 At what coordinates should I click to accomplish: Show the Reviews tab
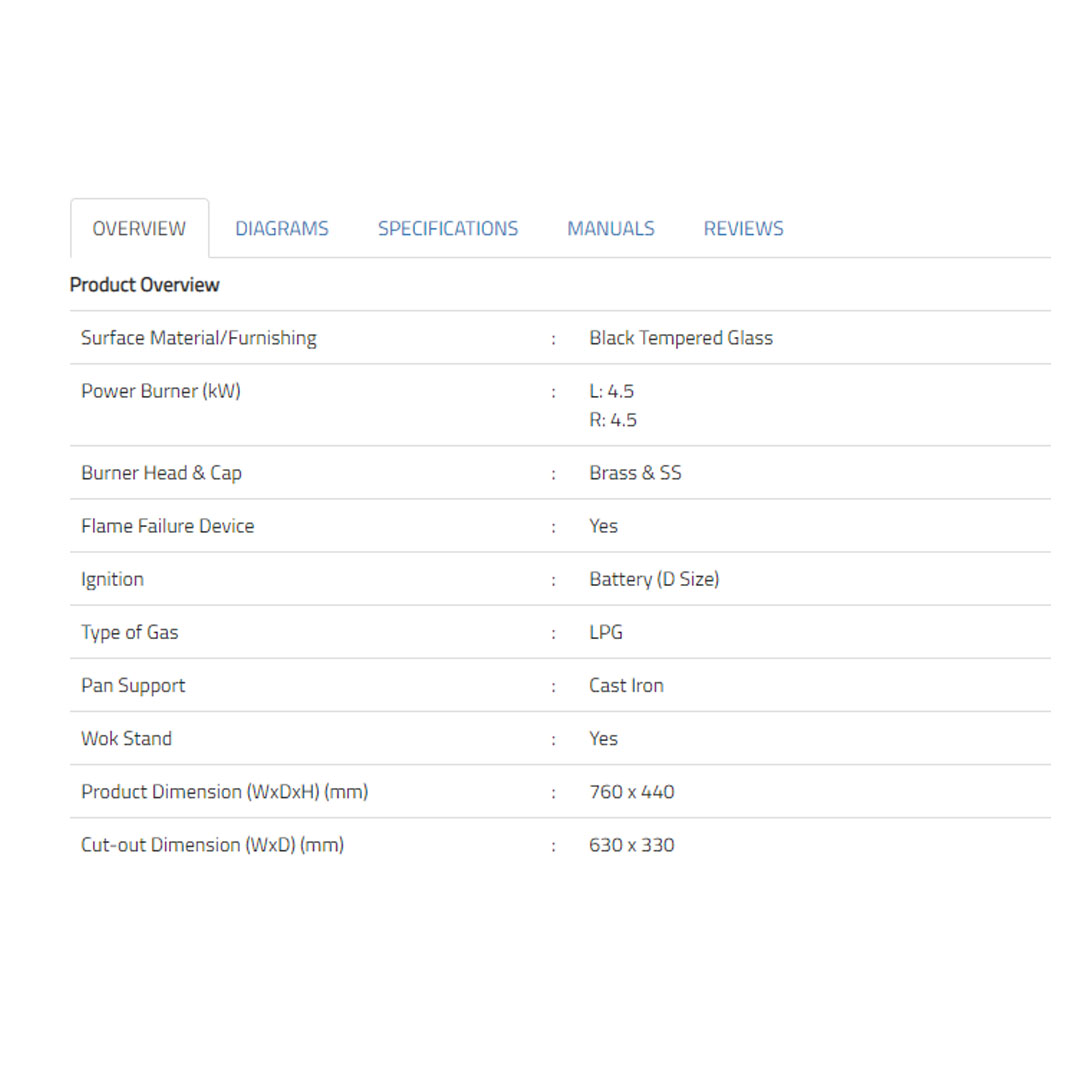743,229
